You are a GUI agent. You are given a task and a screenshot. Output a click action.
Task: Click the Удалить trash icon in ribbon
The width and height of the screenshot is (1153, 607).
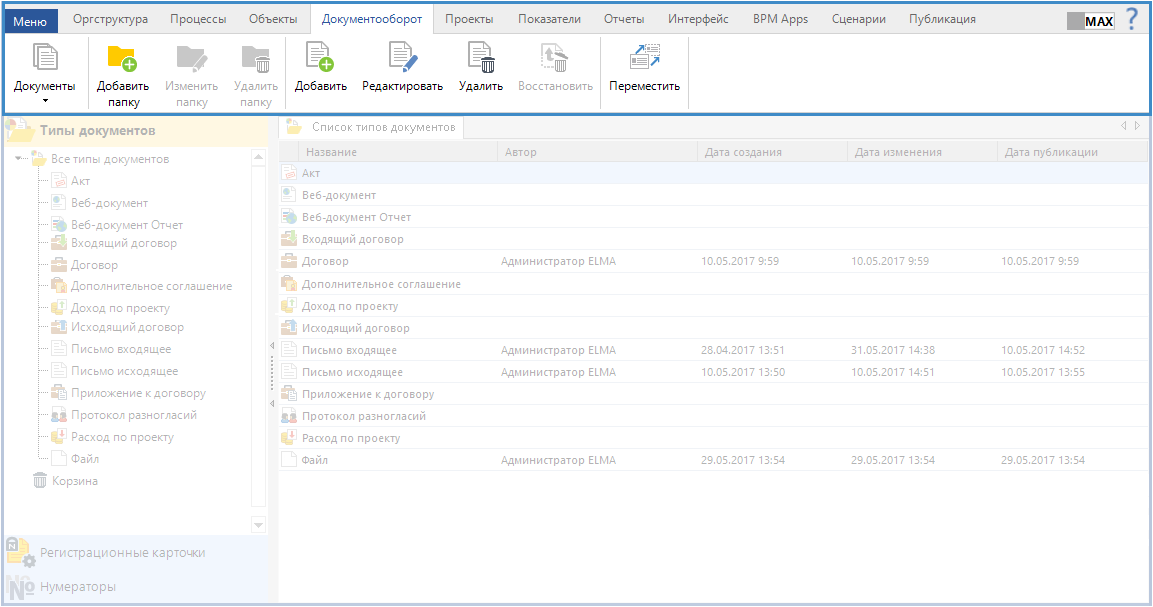[x=480, y=59]
